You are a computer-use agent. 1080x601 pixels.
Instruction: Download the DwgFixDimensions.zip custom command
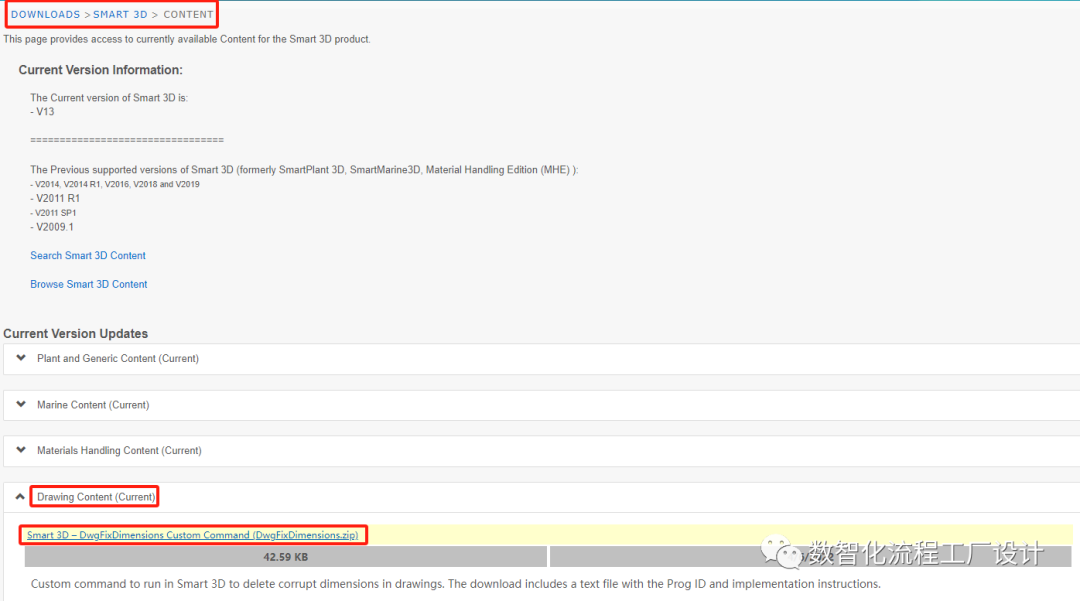(x=192, y=535)
